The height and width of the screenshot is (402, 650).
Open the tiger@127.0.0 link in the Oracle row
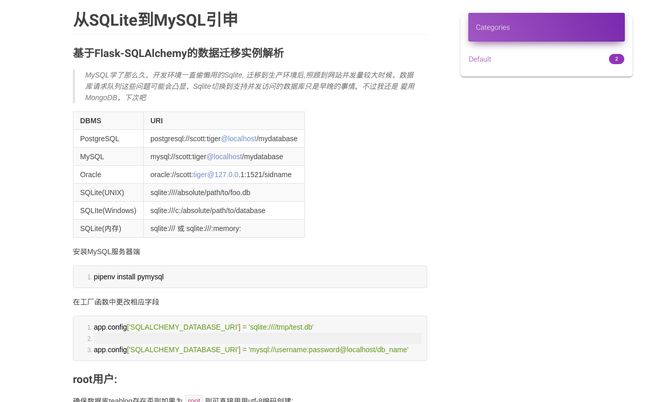pos(216,174)
